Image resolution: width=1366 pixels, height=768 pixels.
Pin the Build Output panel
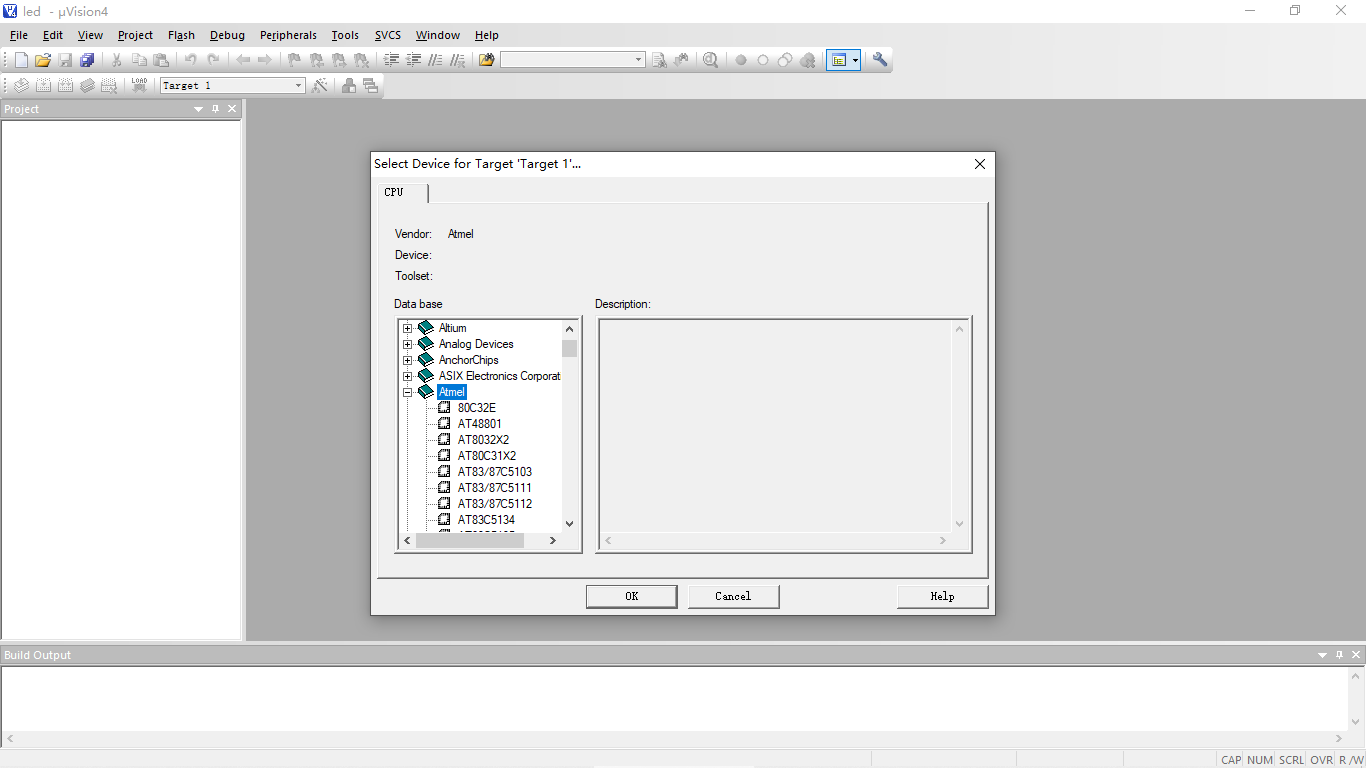tap(1340, 655)
